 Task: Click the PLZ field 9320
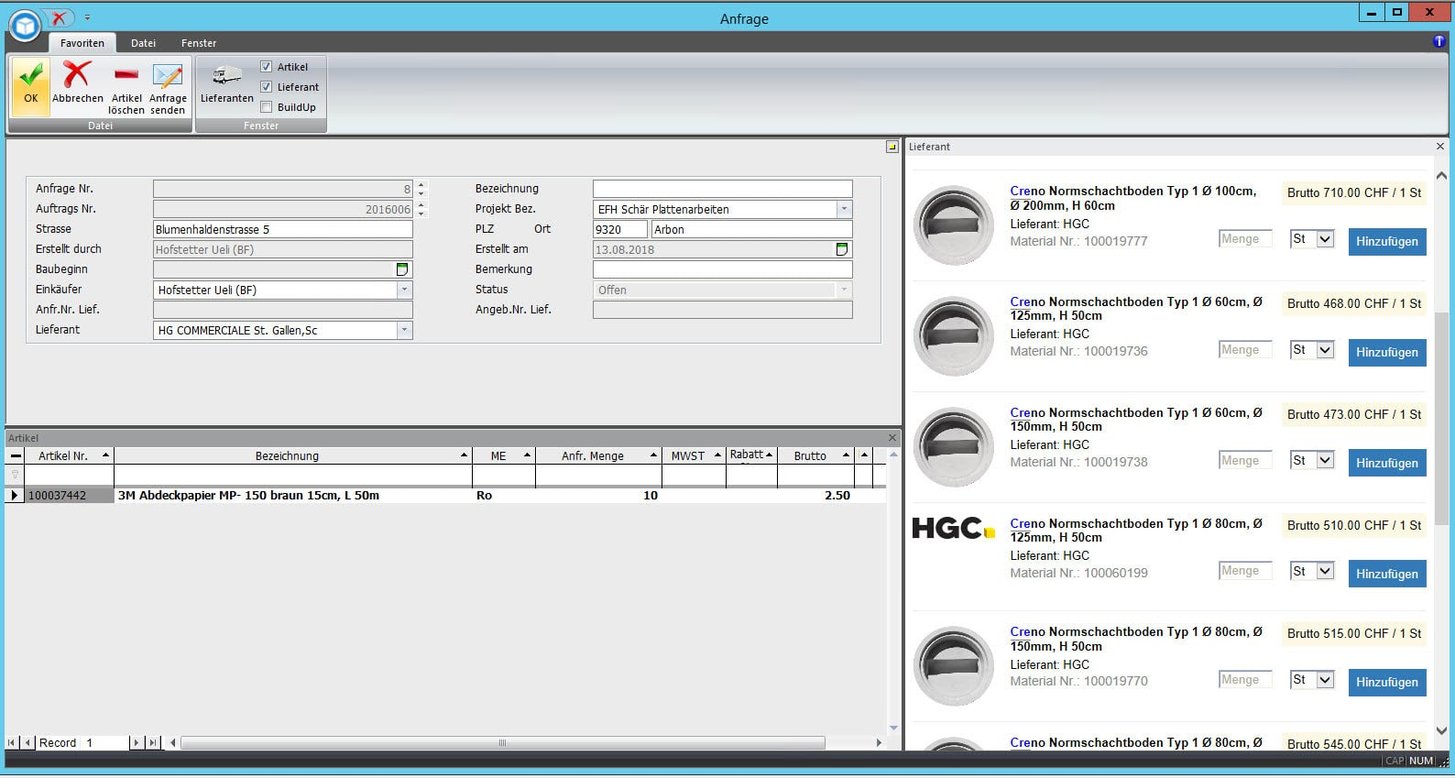pos(620,230)
